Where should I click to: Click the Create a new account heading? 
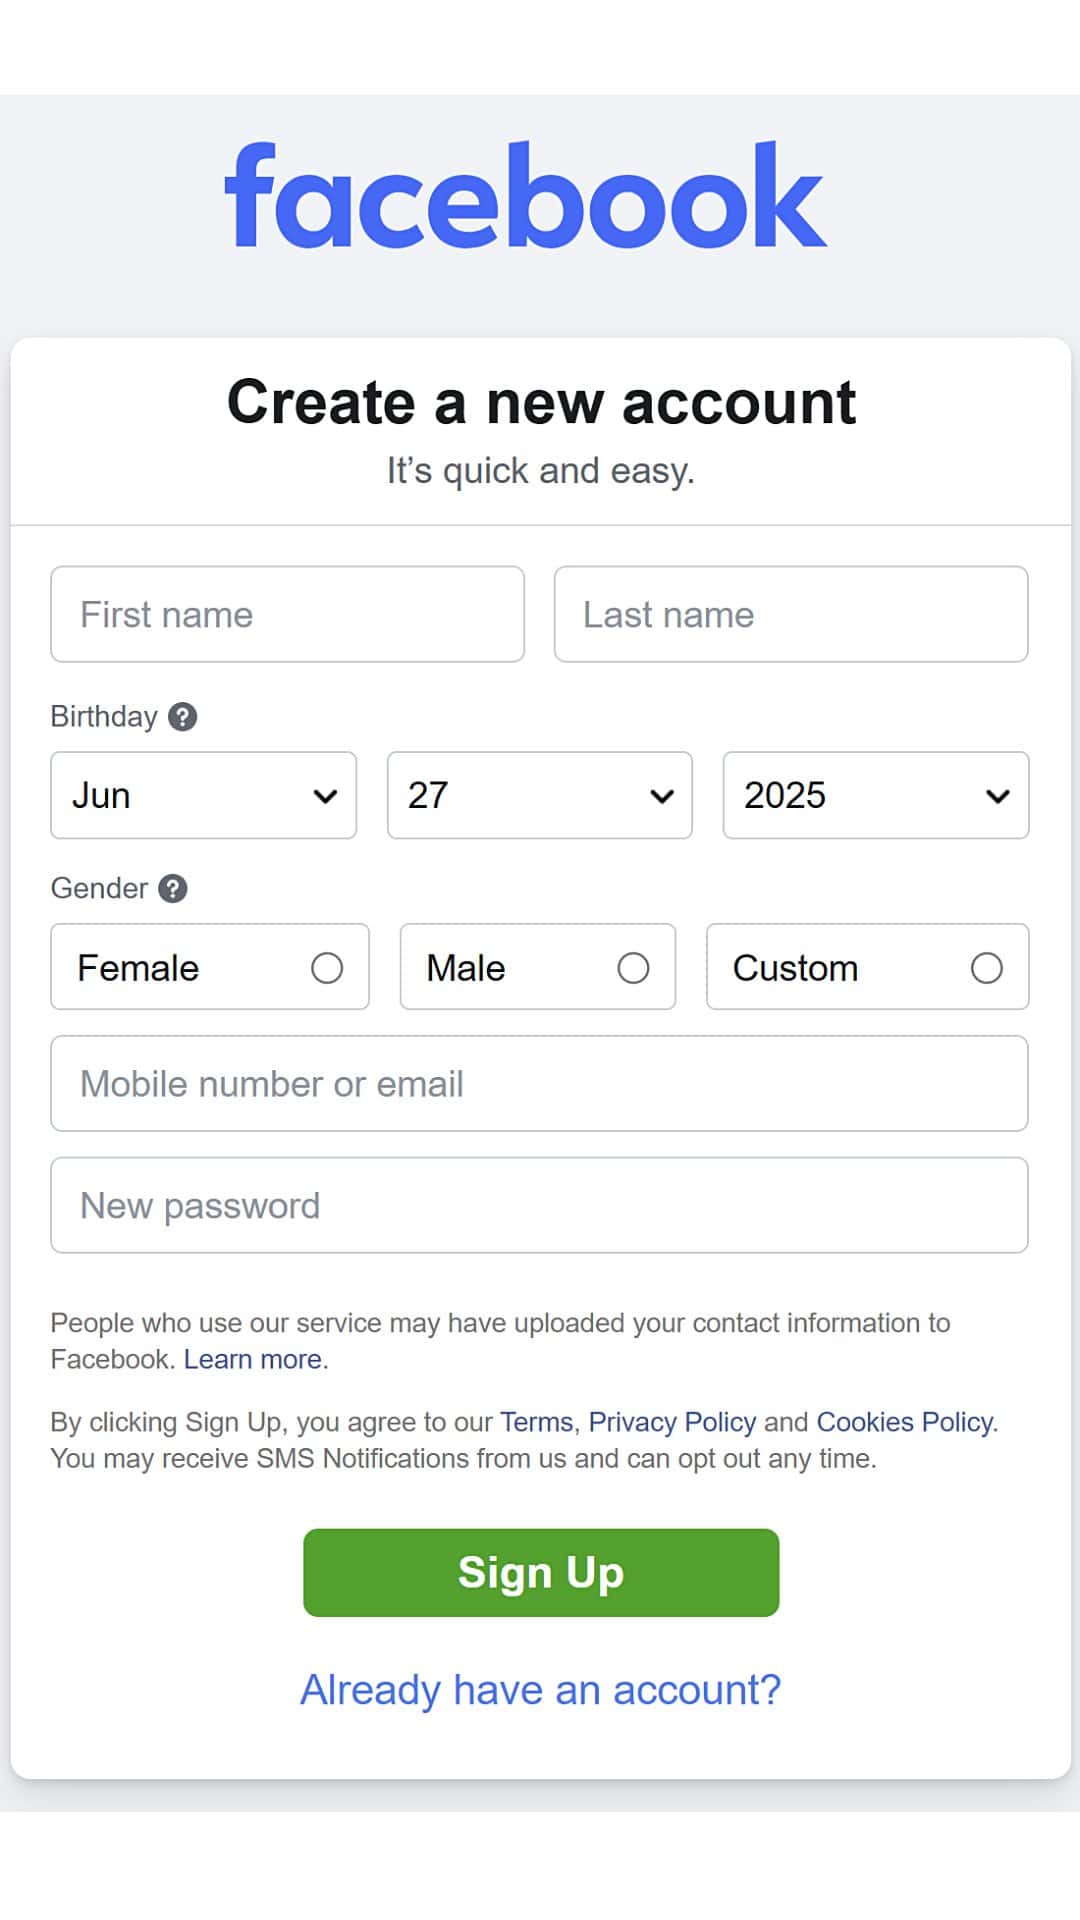(x=540, y=402)
